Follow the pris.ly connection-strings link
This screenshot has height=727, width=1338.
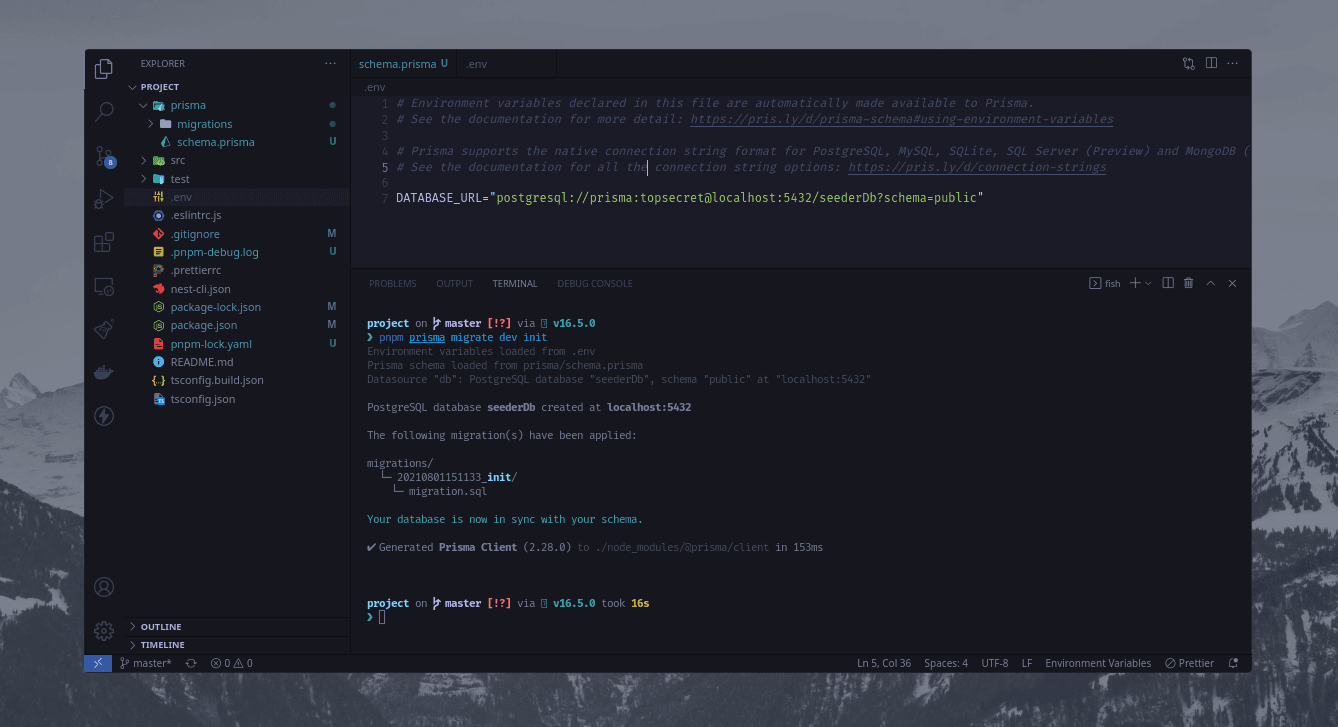(x=977, y=167)
